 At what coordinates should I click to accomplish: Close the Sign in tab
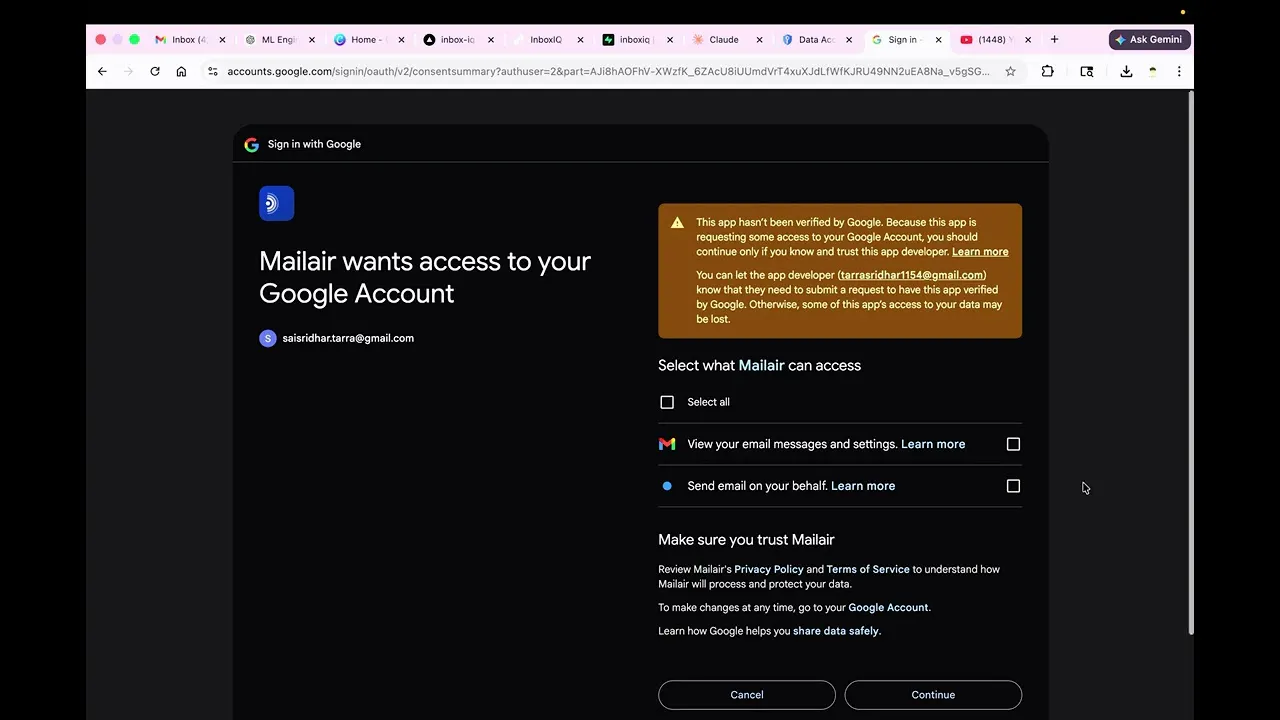pos(938,40)
